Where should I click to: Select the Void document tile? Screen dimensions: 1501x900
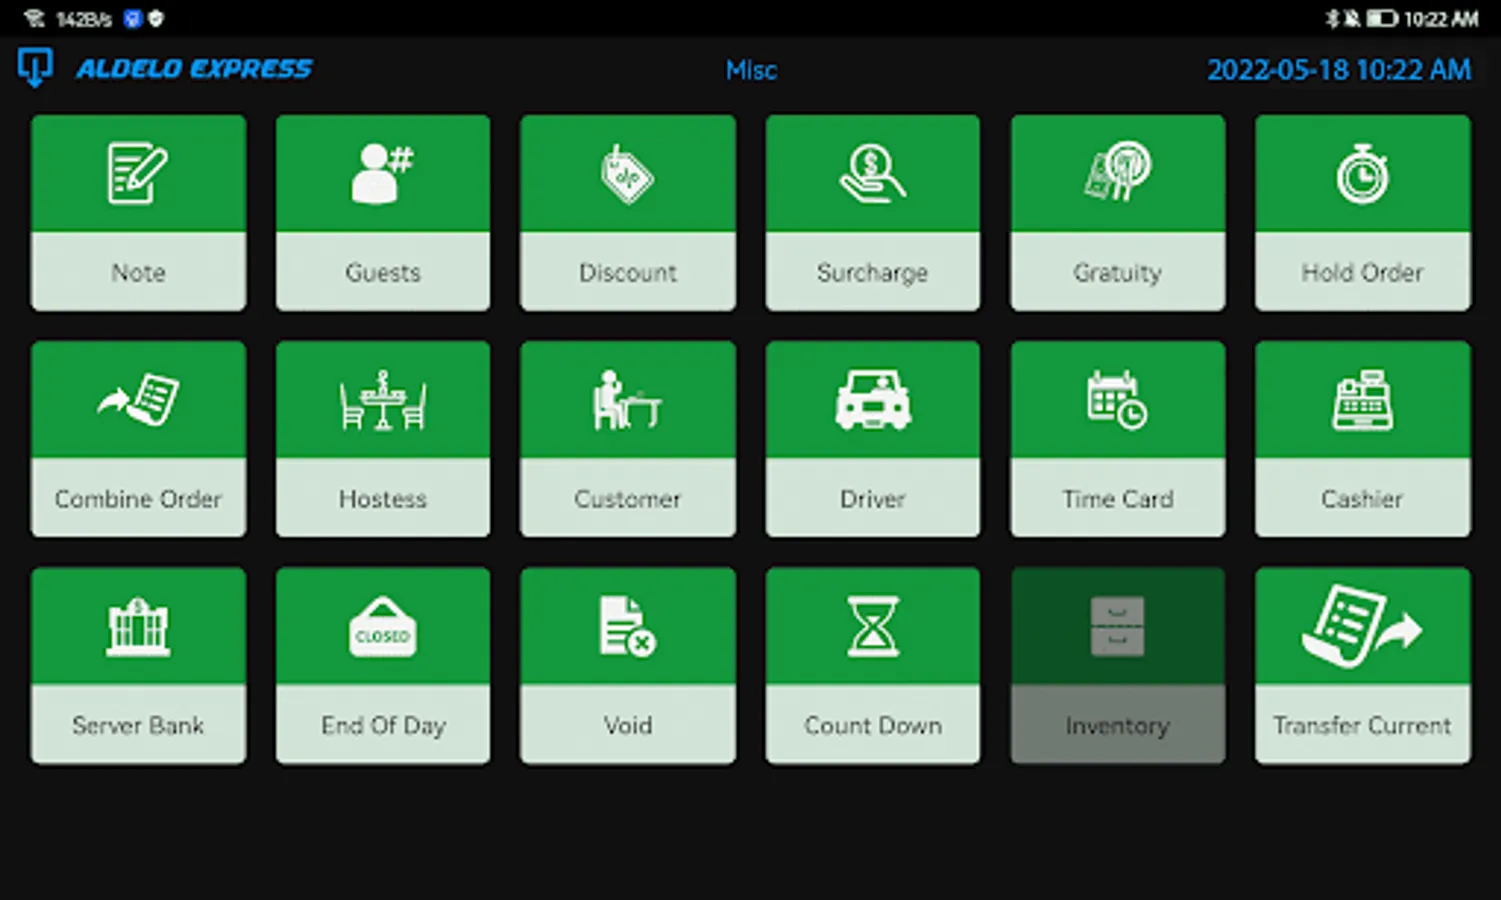click(x=628, y=666)
